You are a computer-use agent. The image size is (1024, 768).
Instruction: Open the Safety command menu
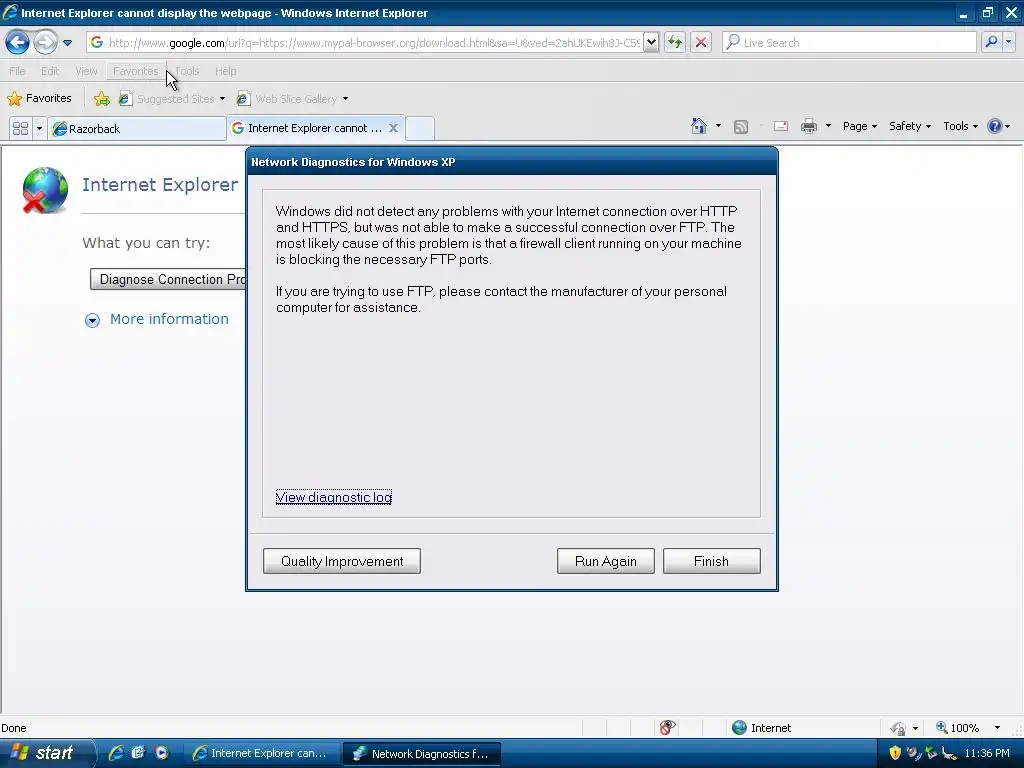coord(910,126)
